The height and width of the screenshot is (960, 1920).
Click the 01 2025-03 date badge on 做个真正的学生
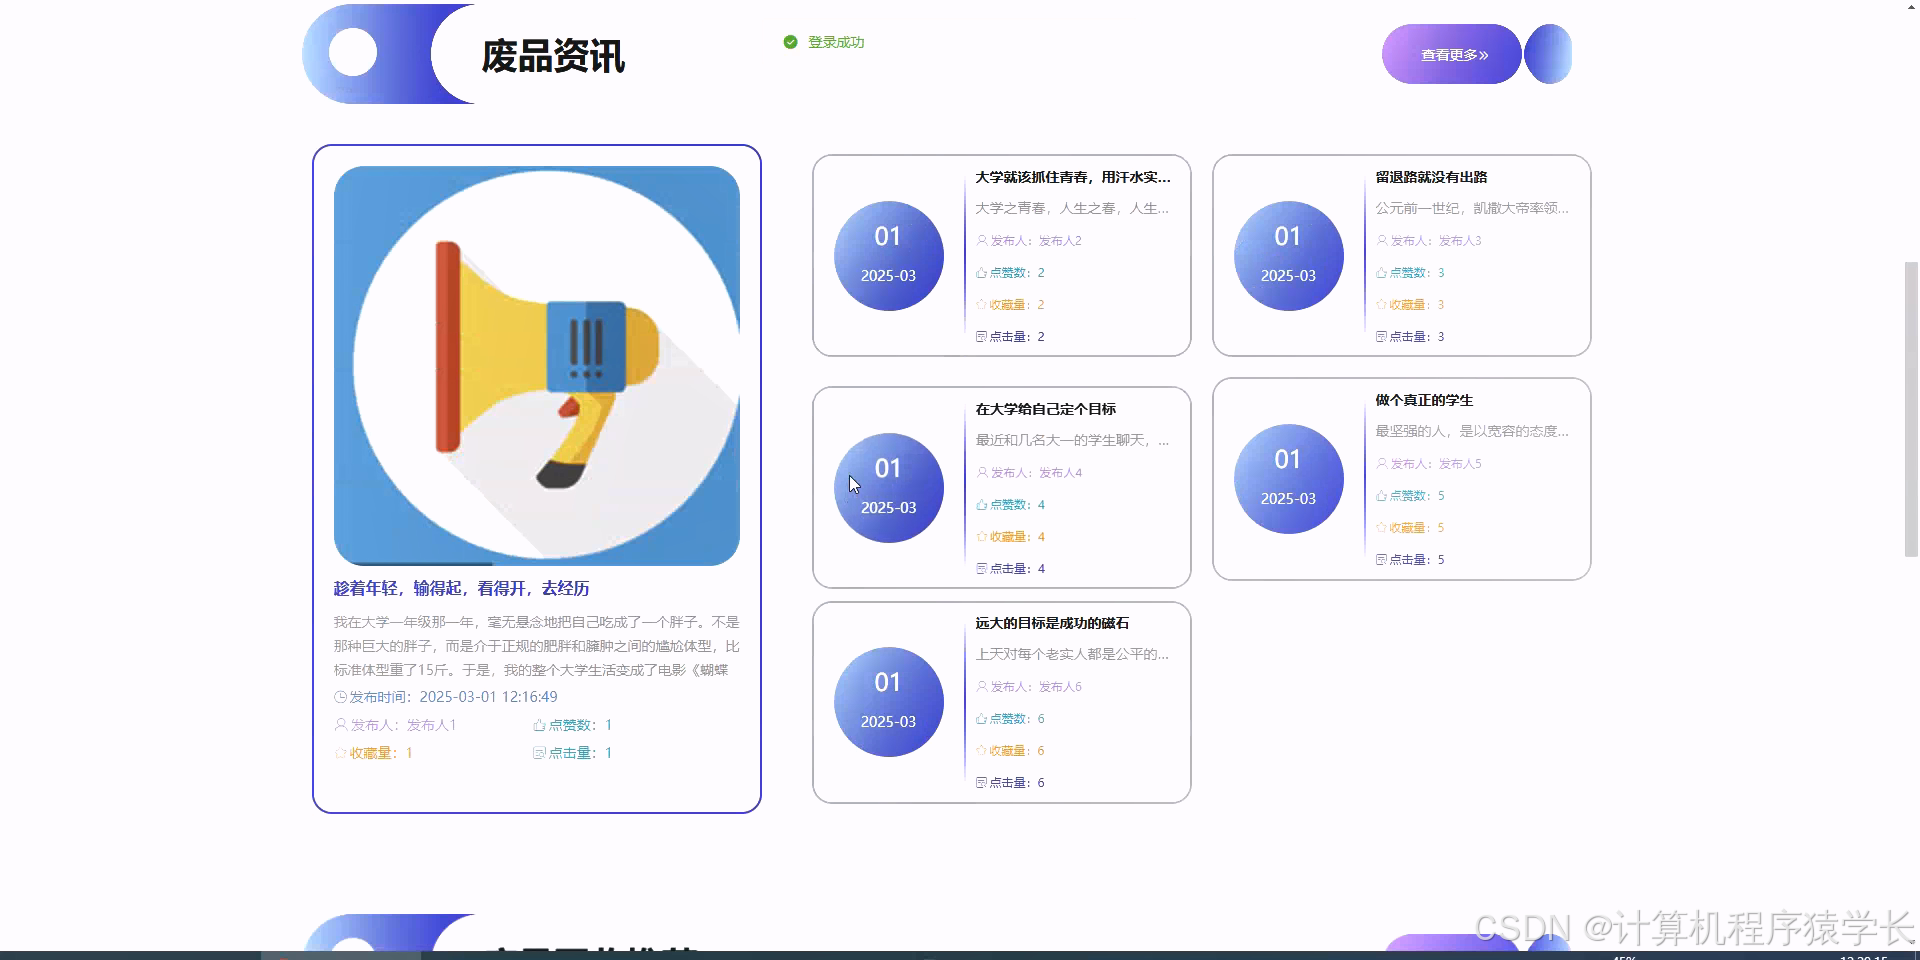pyautogui.click(x=1288, y=479)
